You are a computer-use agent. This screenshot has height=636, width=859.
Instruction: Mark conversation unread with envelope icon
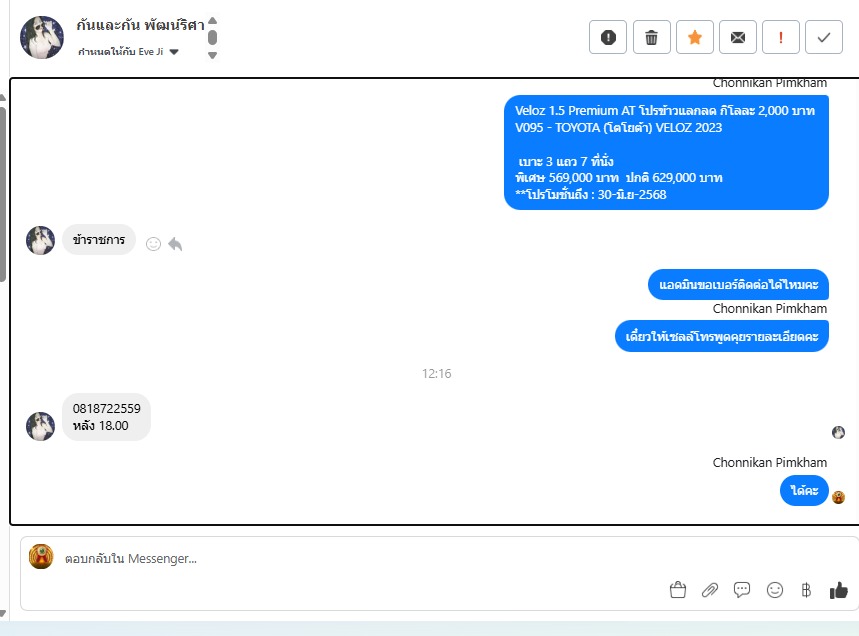(x=738, y=37)
